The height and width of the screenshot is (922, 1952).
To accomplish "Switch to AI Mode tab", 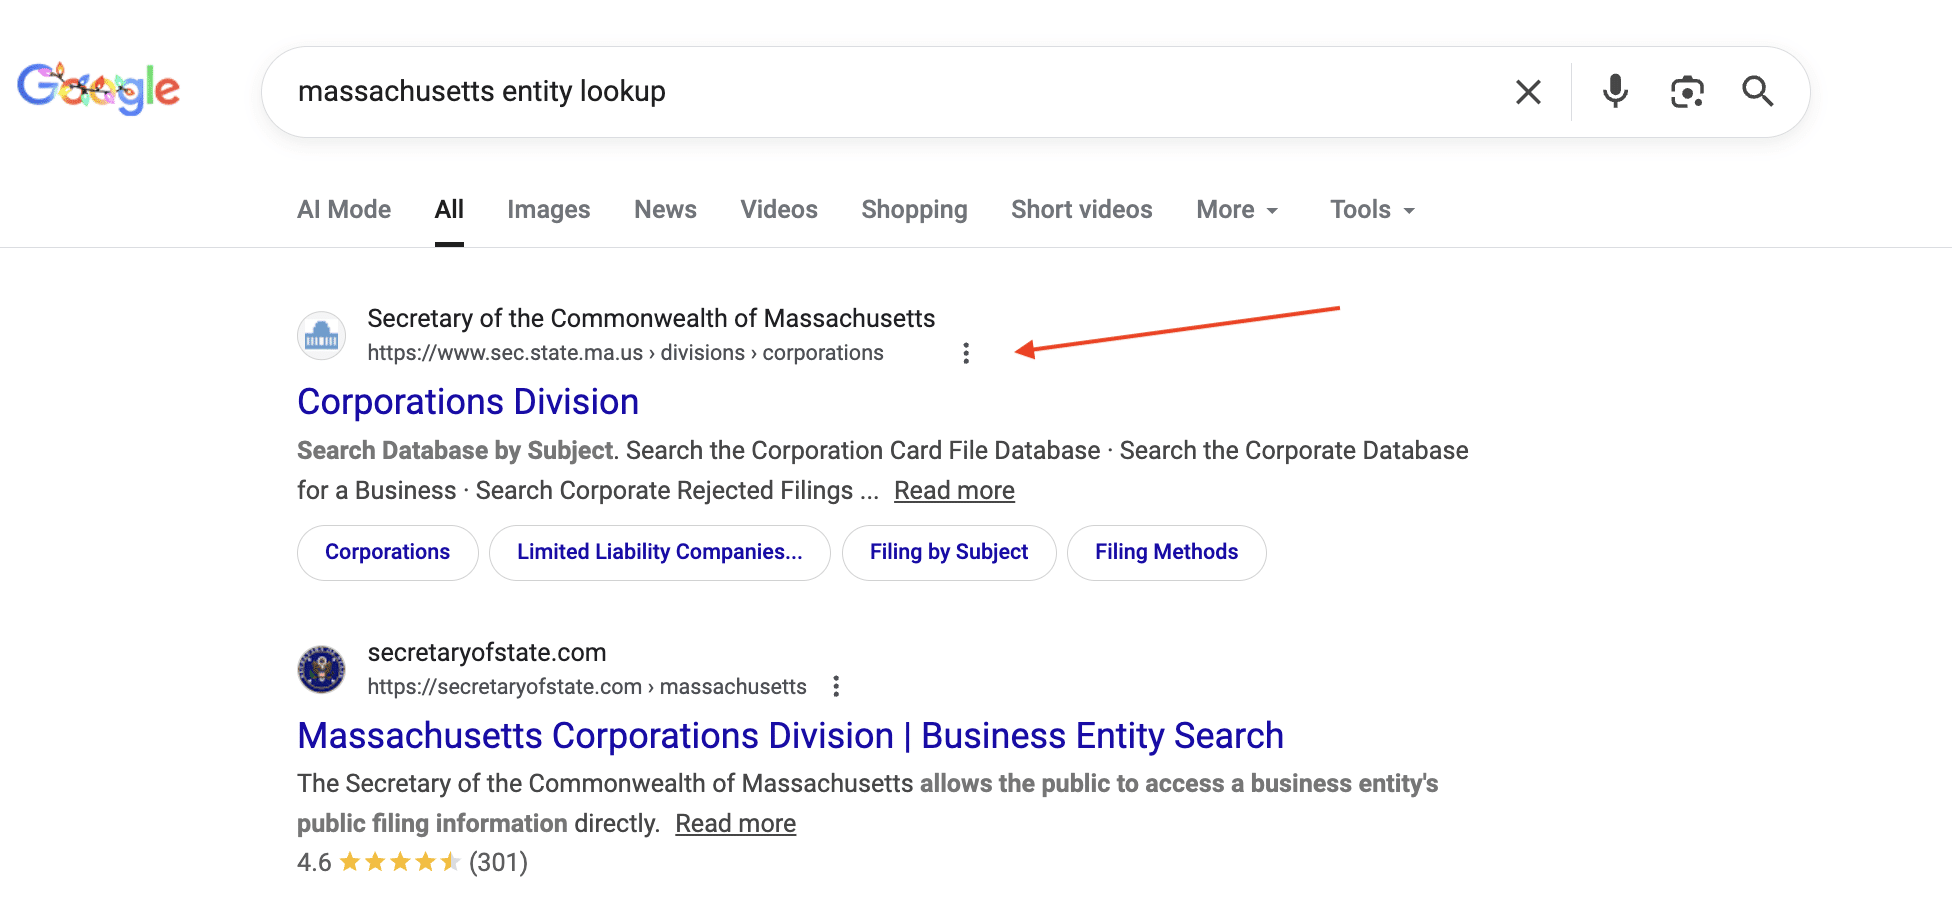I will (x=344, y=210).
